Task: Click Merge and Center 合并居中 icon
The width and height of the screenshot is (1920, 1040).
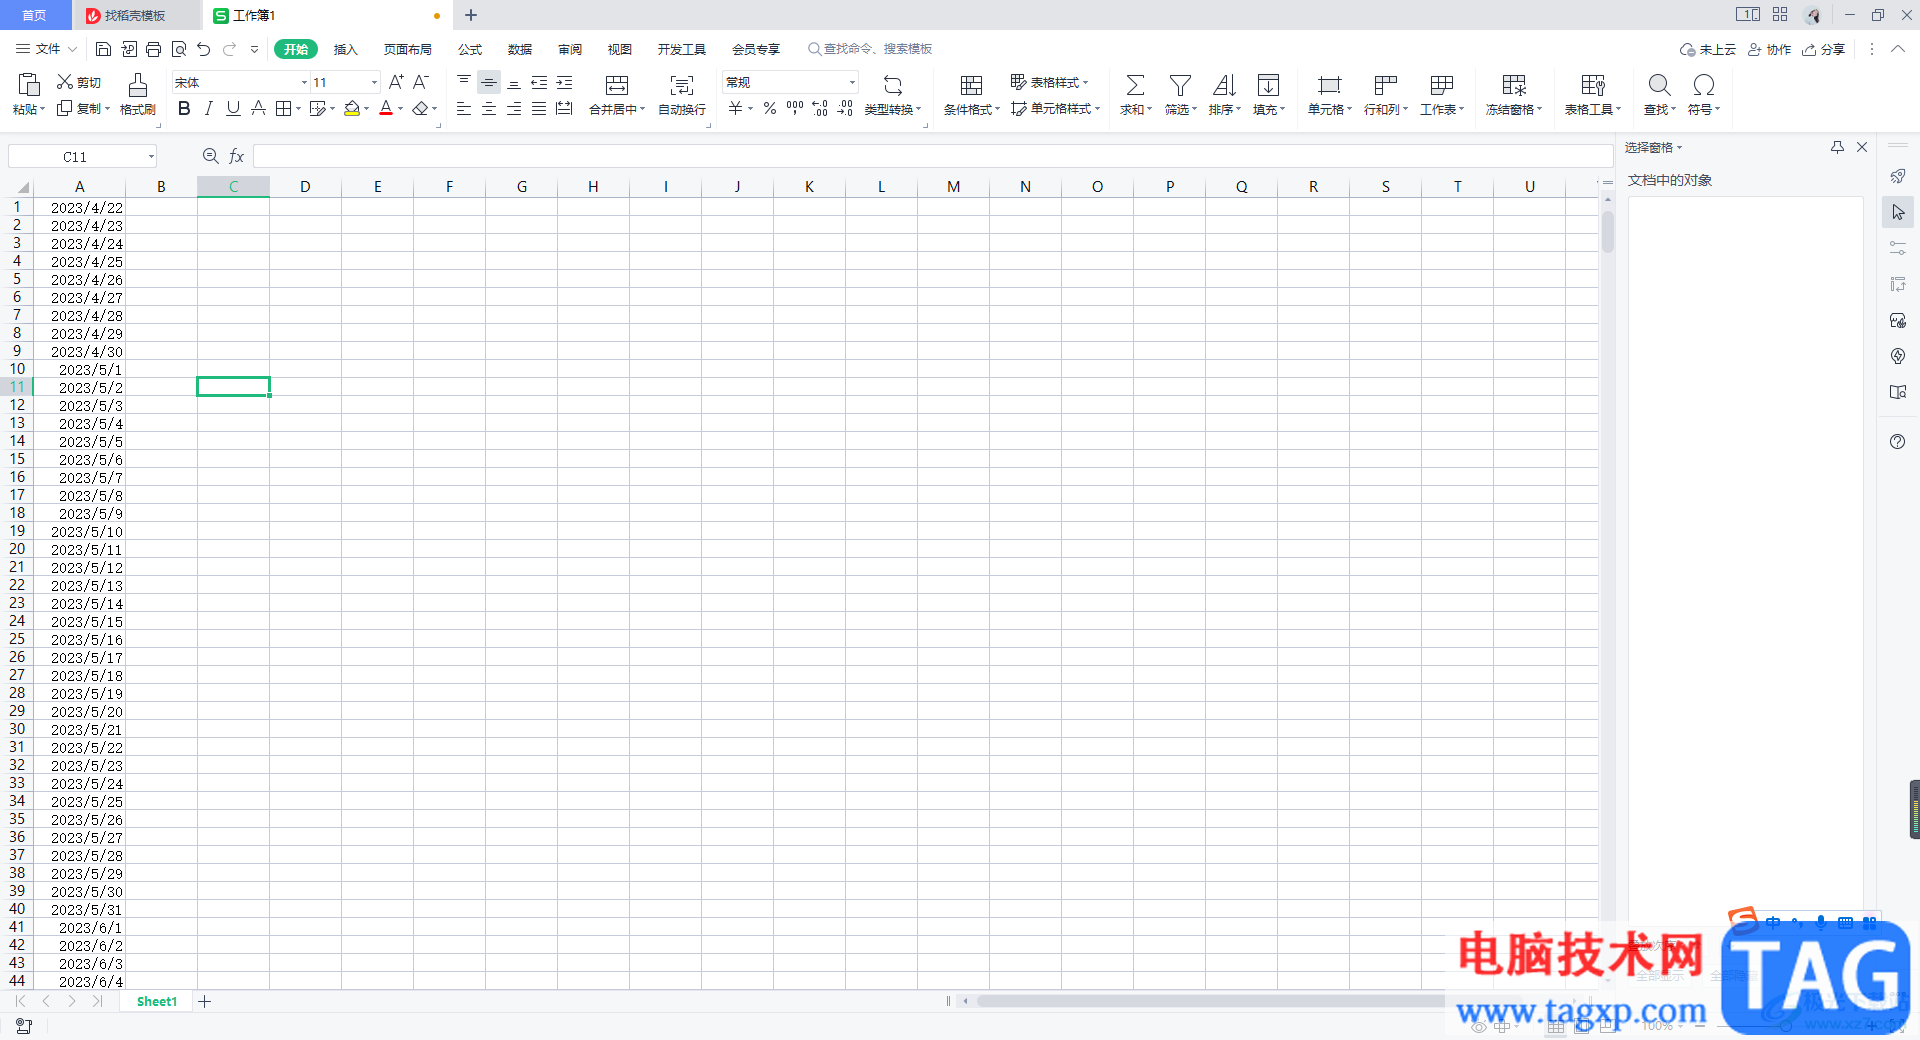Action: [617, 85]
